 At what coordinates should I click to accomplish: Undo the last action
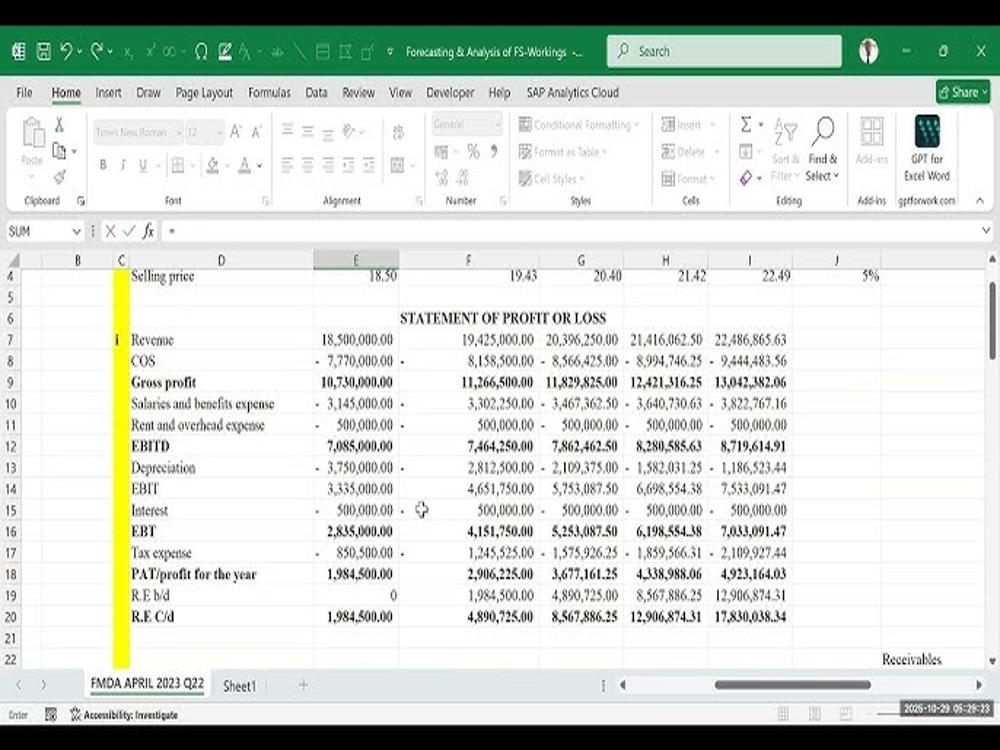tap(66, 52)
